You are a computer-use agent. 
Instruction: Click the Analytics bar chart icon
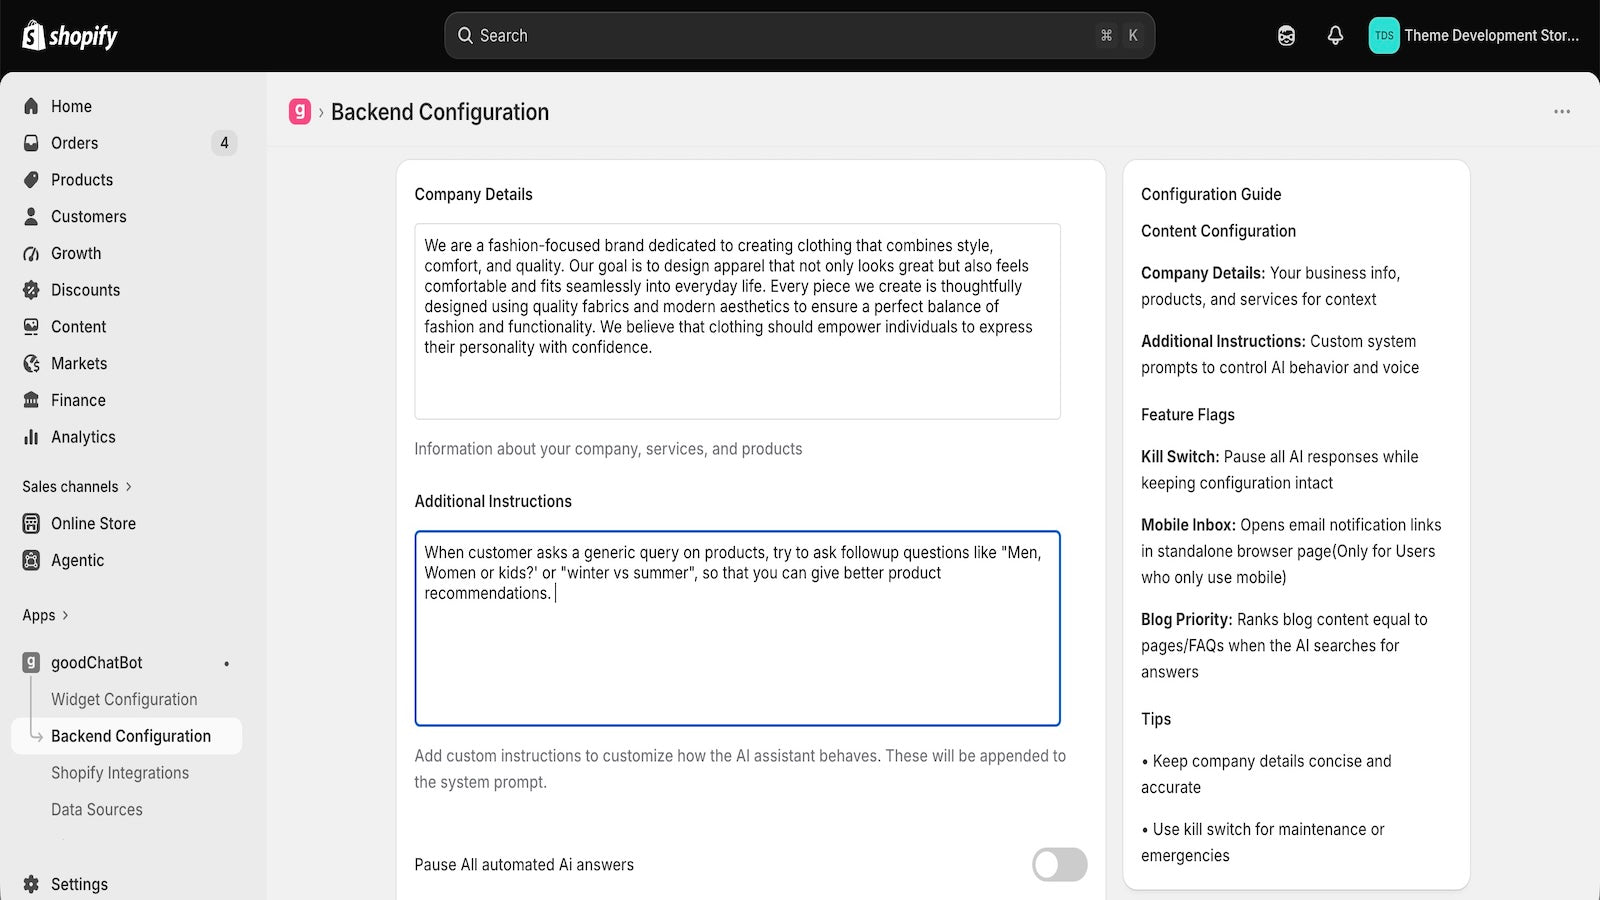tap(31, 437)
